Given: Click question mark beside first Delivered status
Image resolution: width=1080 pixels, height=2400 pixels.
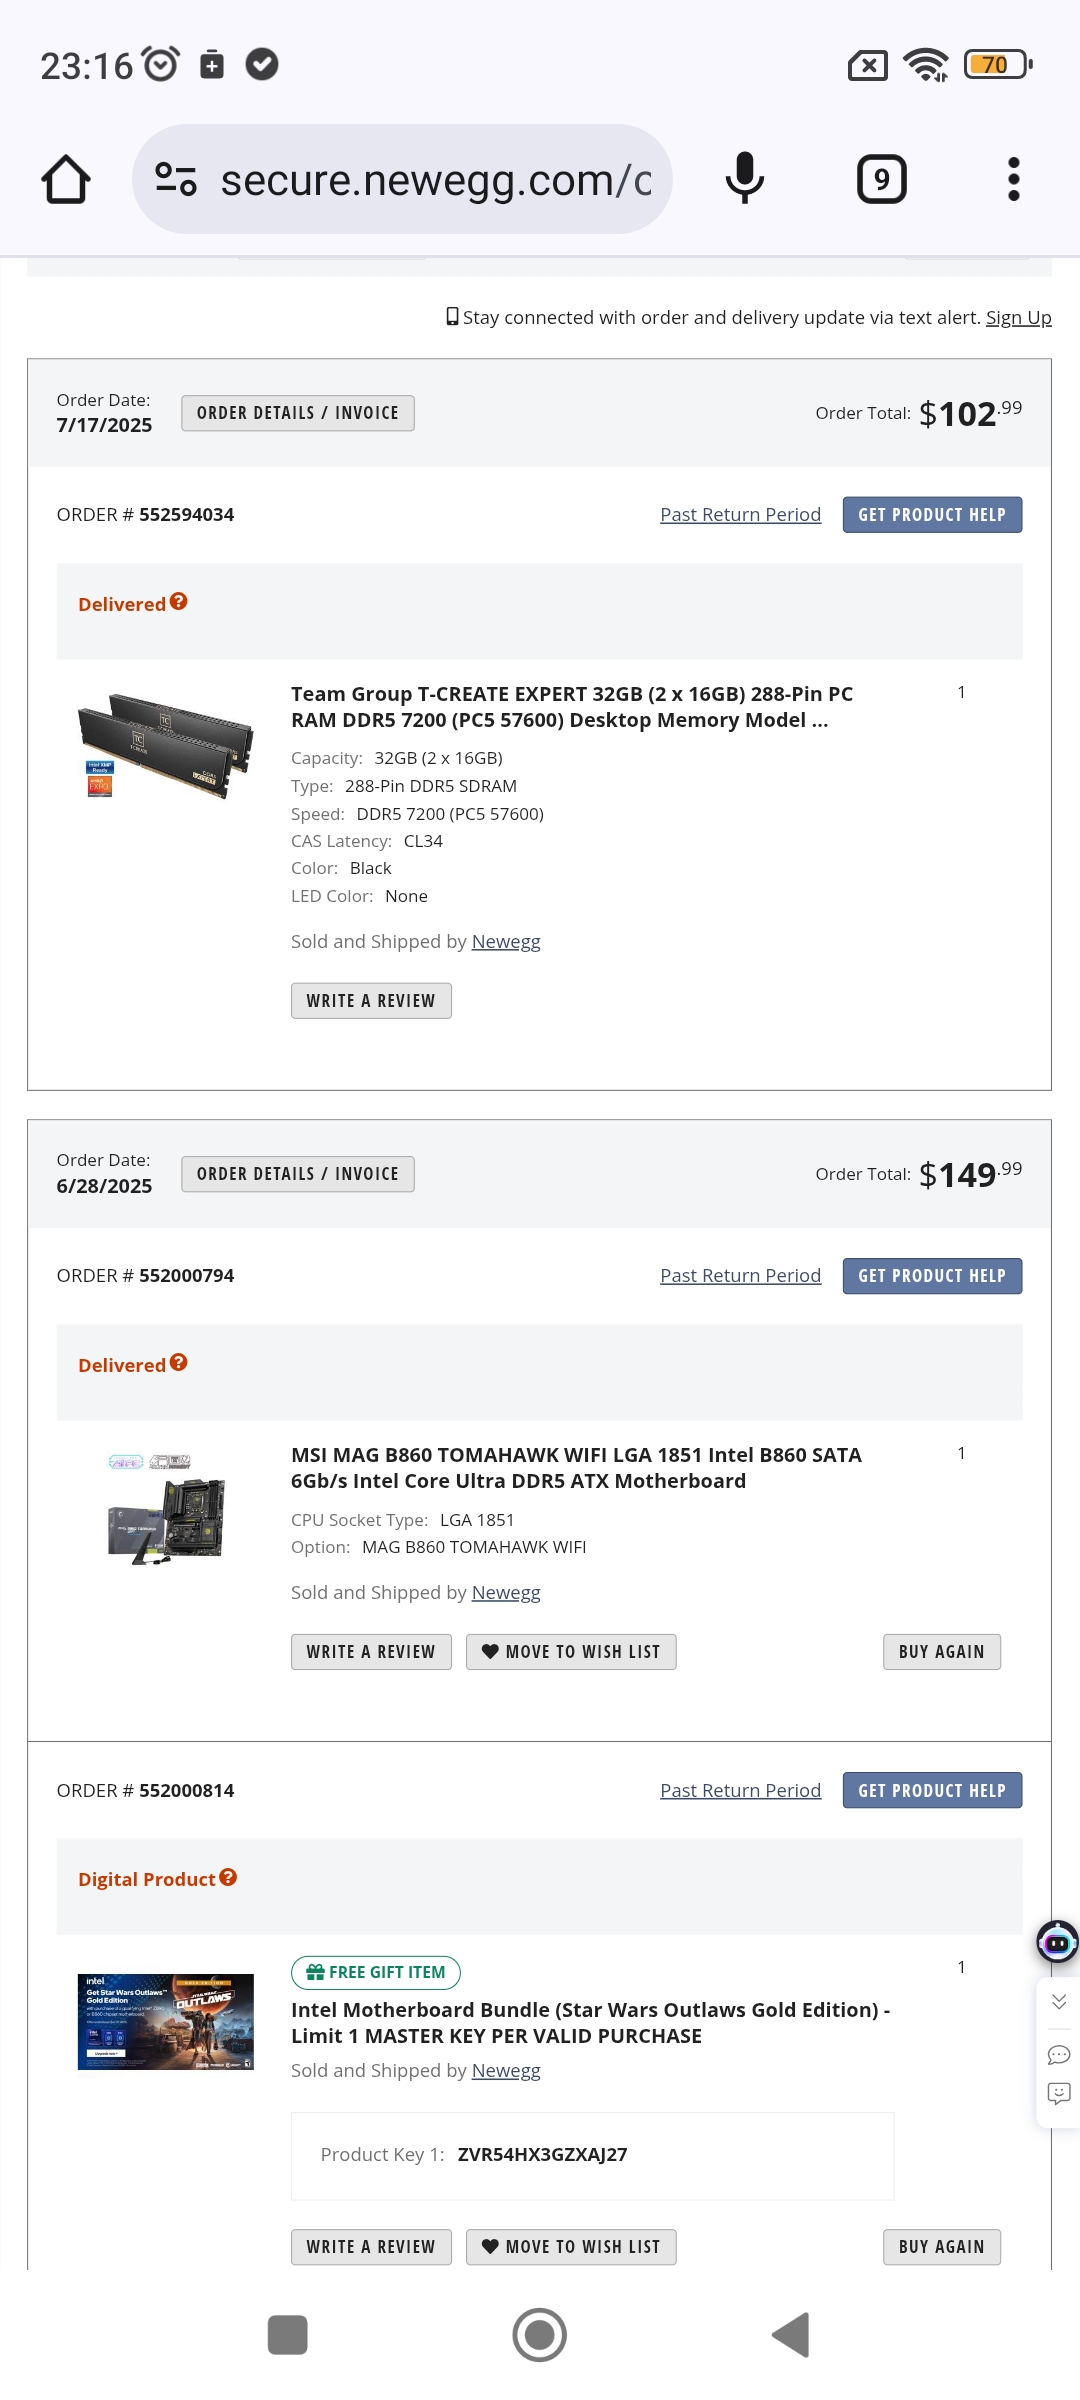Looking at the screenshot, I should pyautogui.click(x=179, y=602).
